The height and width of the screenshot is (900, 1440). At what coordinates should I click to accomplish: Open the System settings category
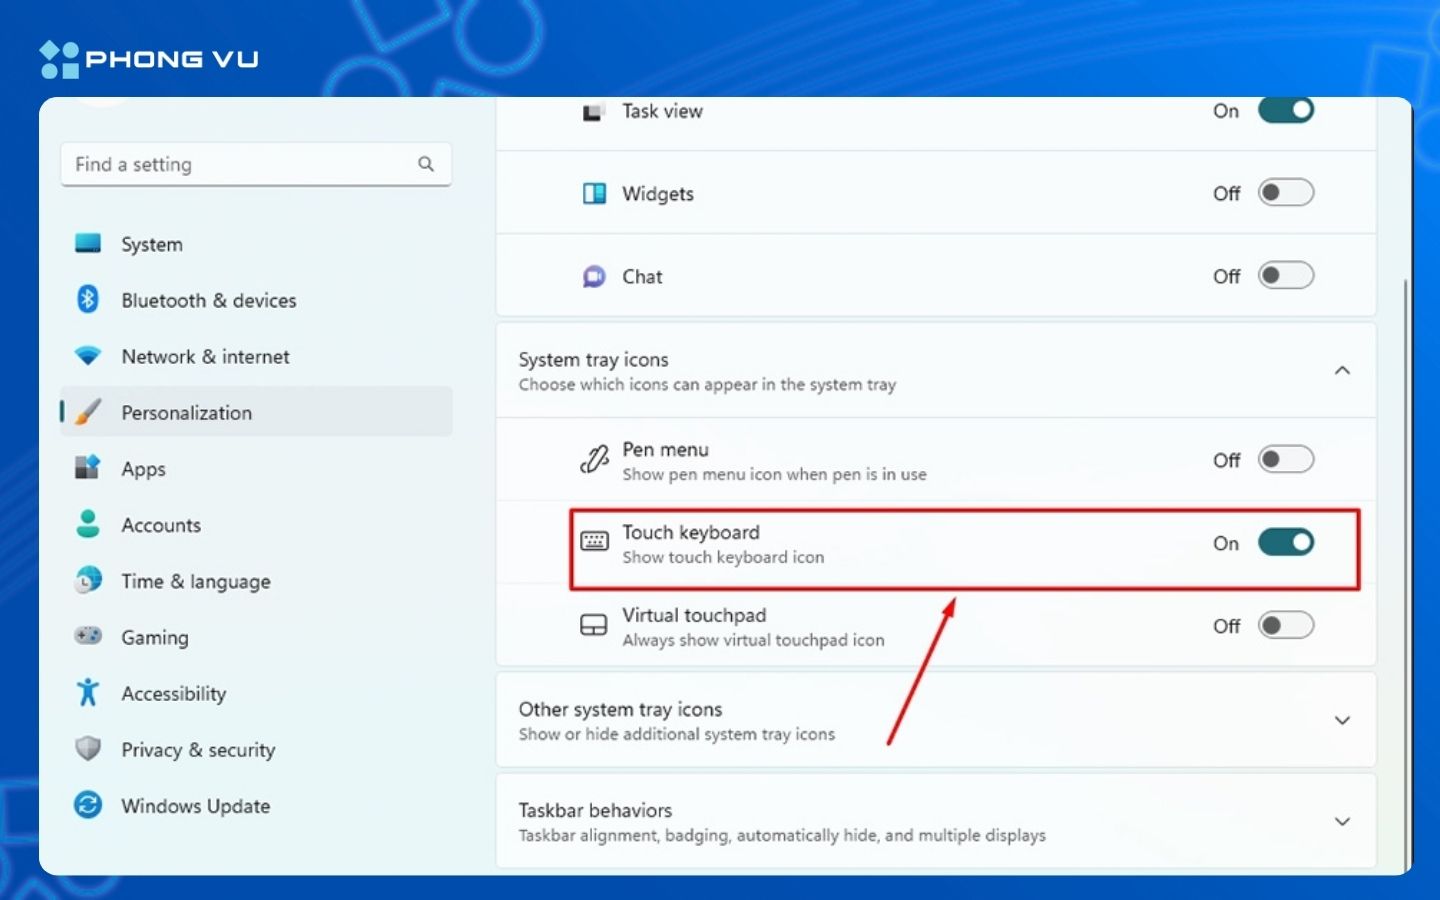[152, 244]
